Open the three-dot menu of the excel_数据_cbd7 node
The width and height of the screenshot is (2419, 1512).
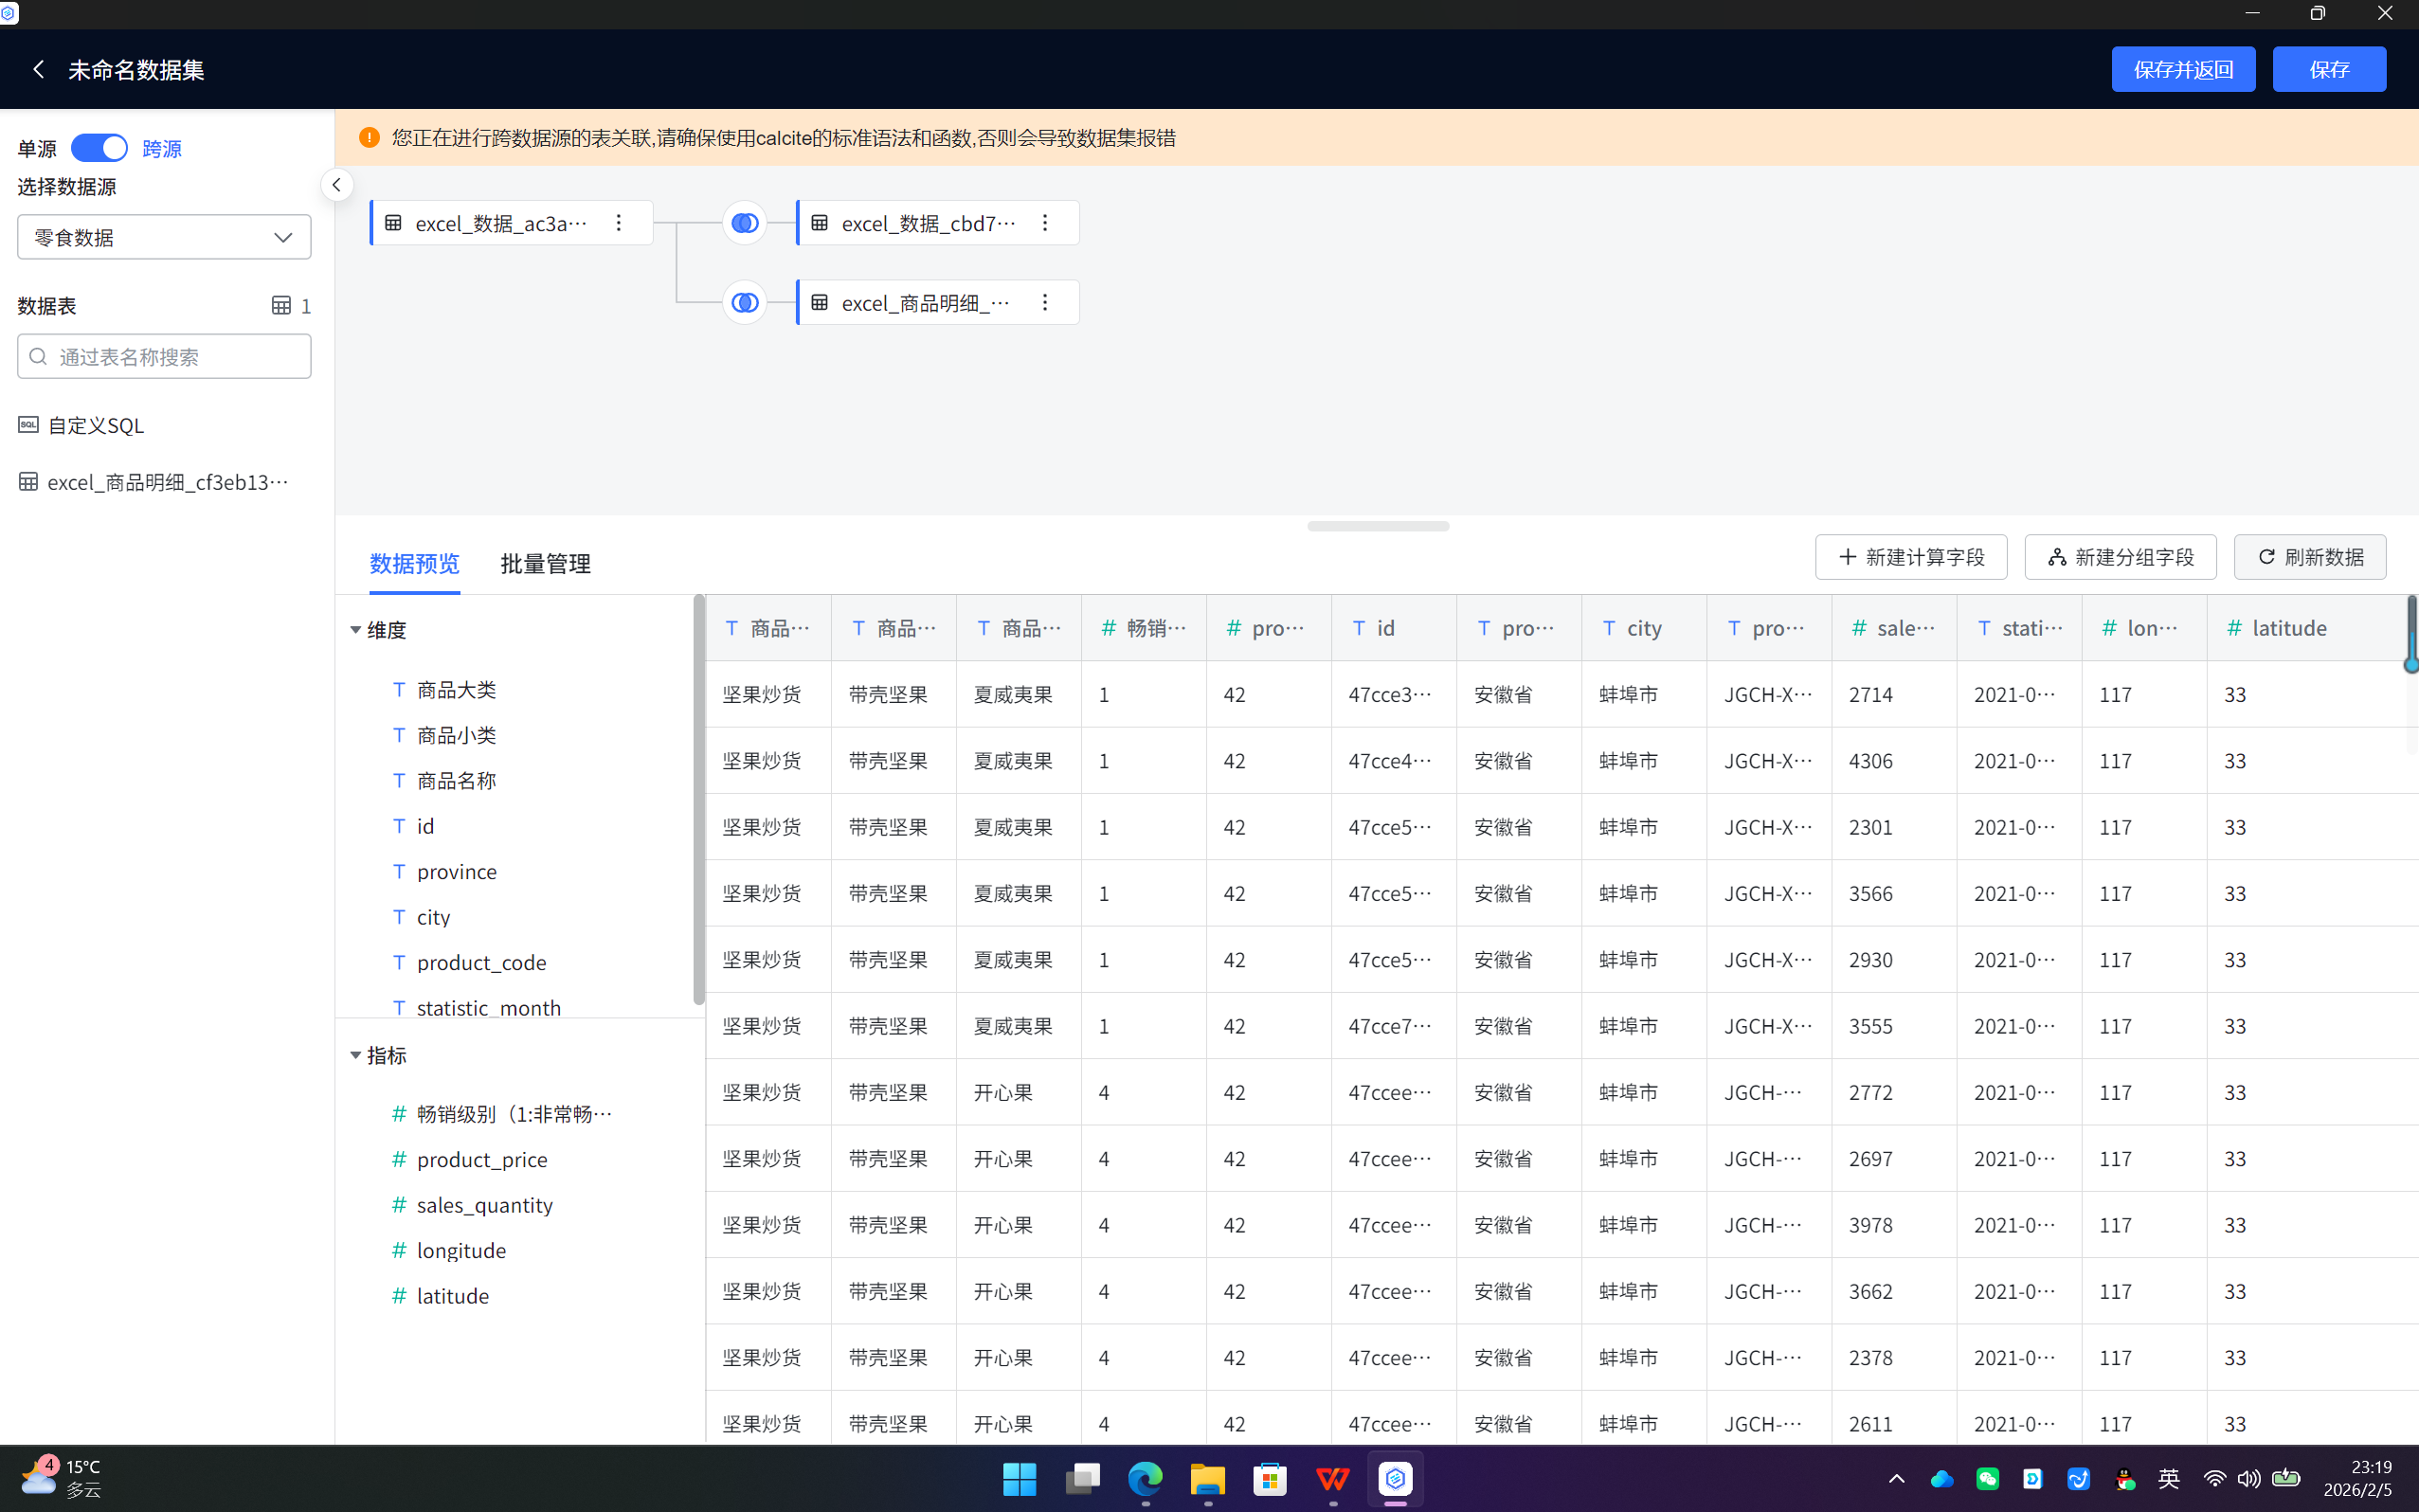pyautogui.click(x=1045, y=223)
